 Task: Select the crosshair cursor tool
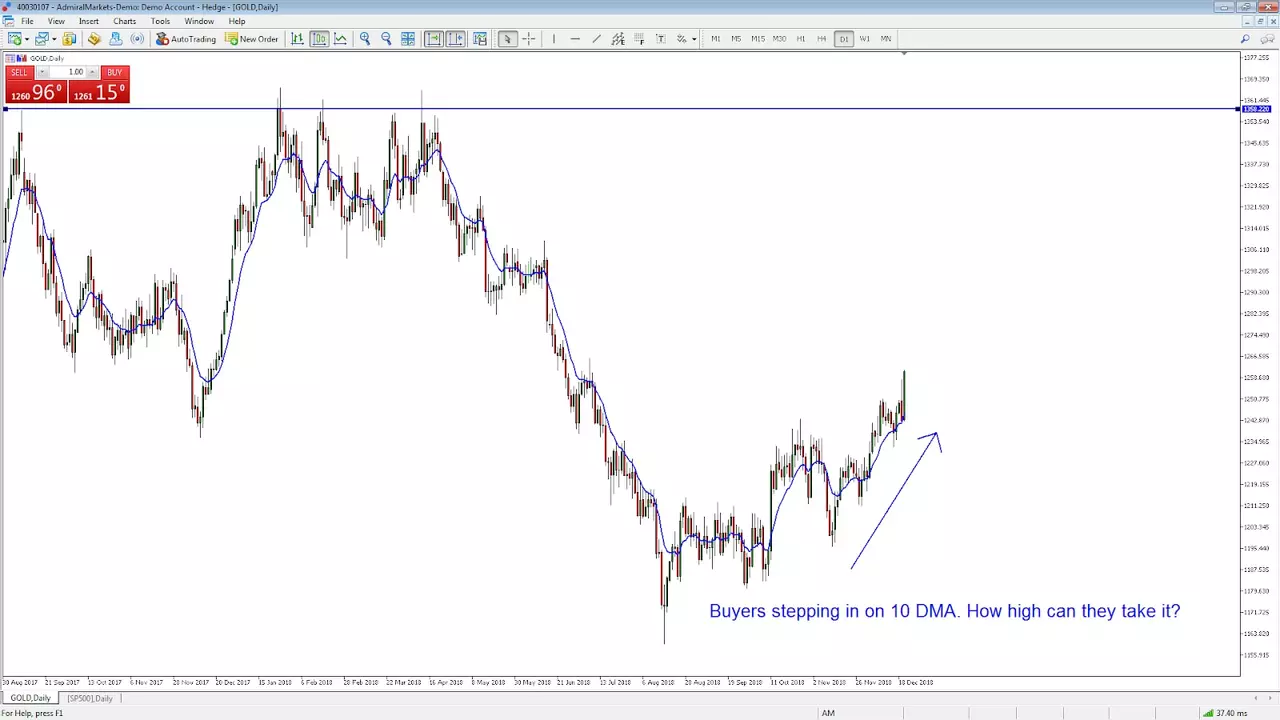[528, 39]
